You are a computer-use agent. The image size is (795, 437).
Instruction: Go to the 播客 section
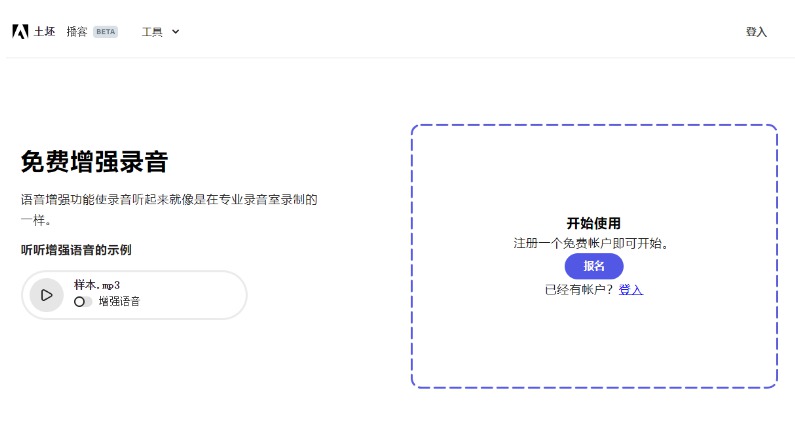click(77, 31)
